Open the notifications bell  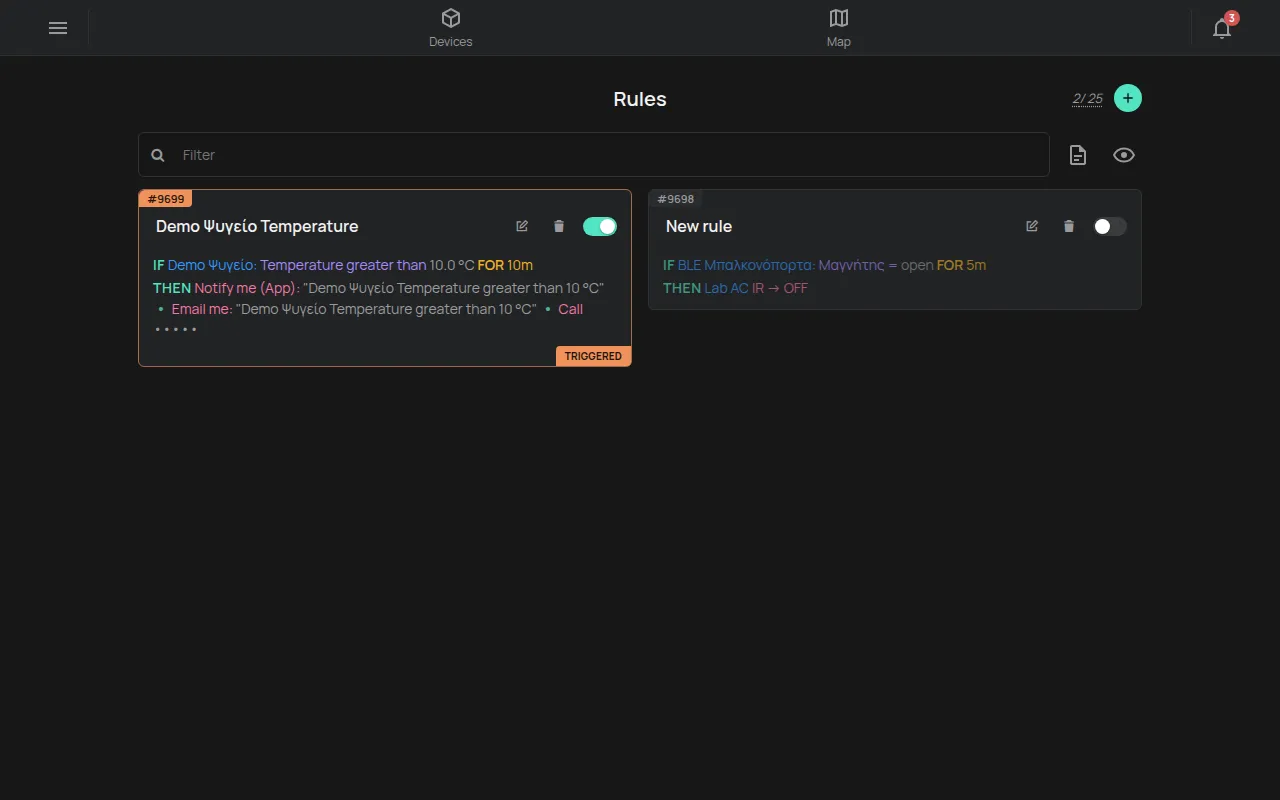click(1222, 28)
